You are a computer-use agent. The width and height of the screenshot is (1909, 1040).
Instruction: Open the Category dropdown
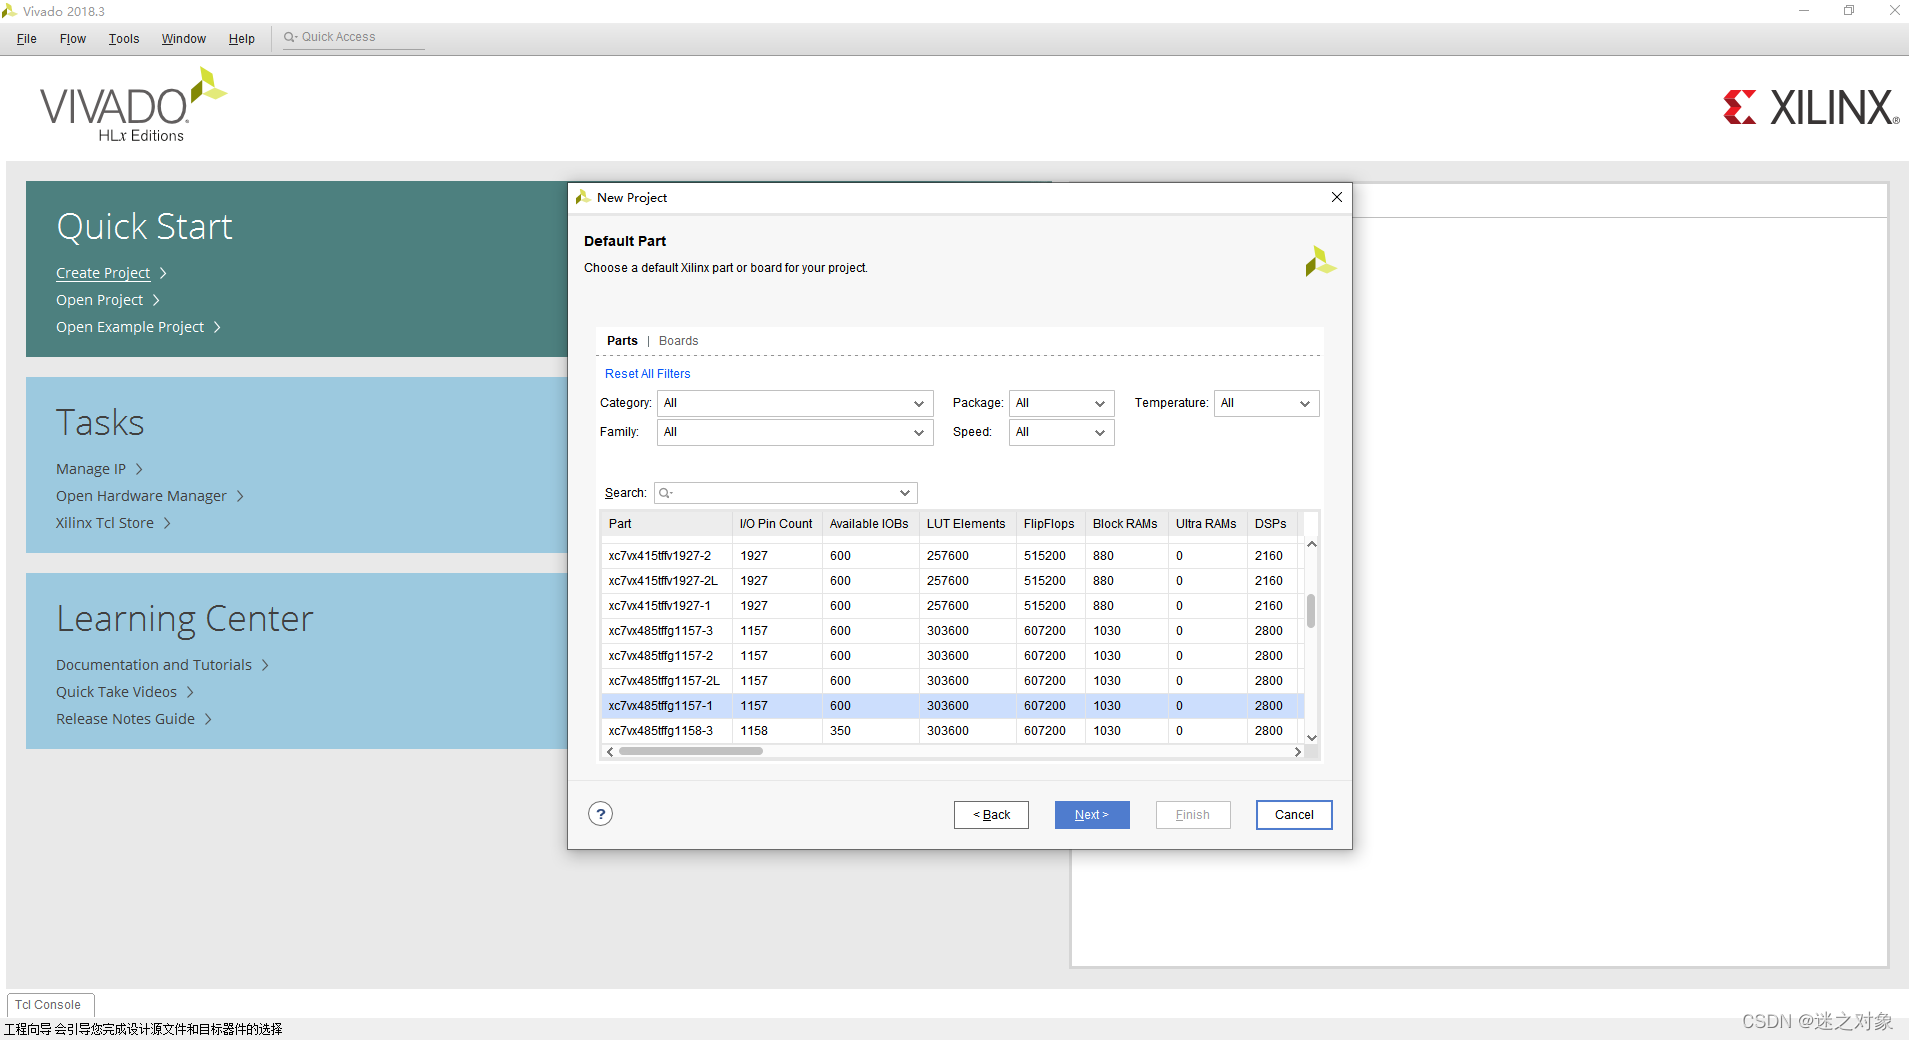pyautogui.click(x=795, y=403)
